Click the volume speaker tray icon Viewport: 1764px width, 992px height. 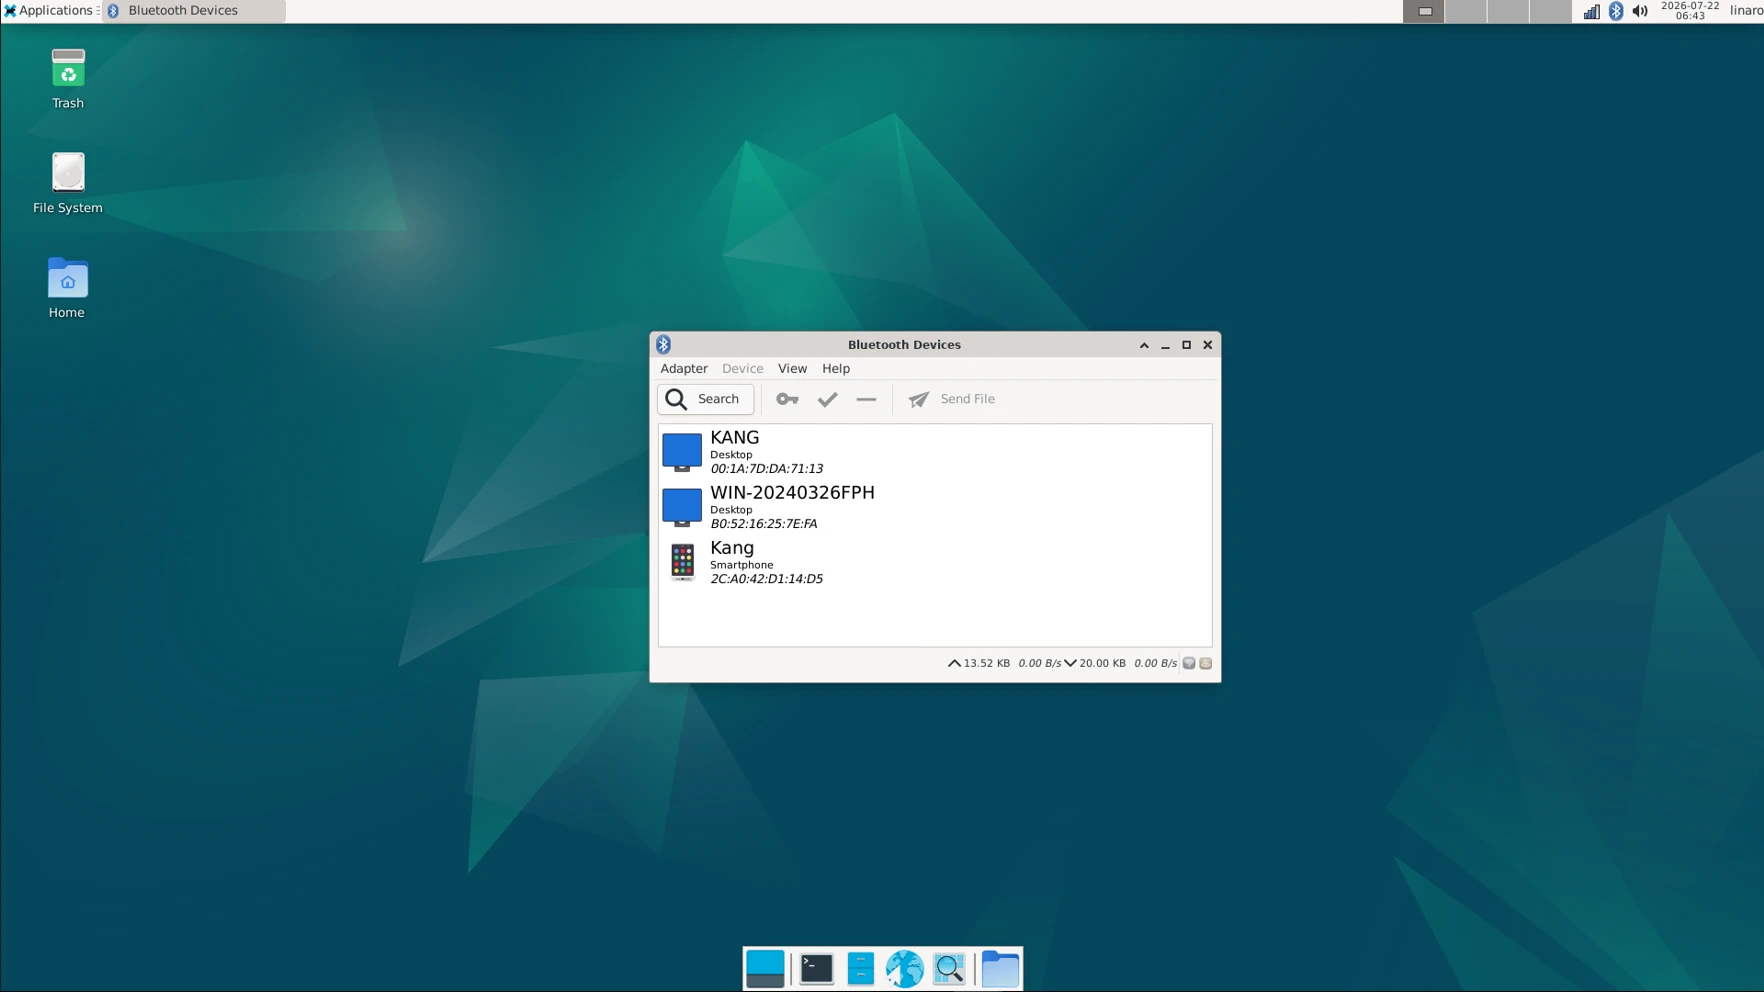[x=1640, y=11]
